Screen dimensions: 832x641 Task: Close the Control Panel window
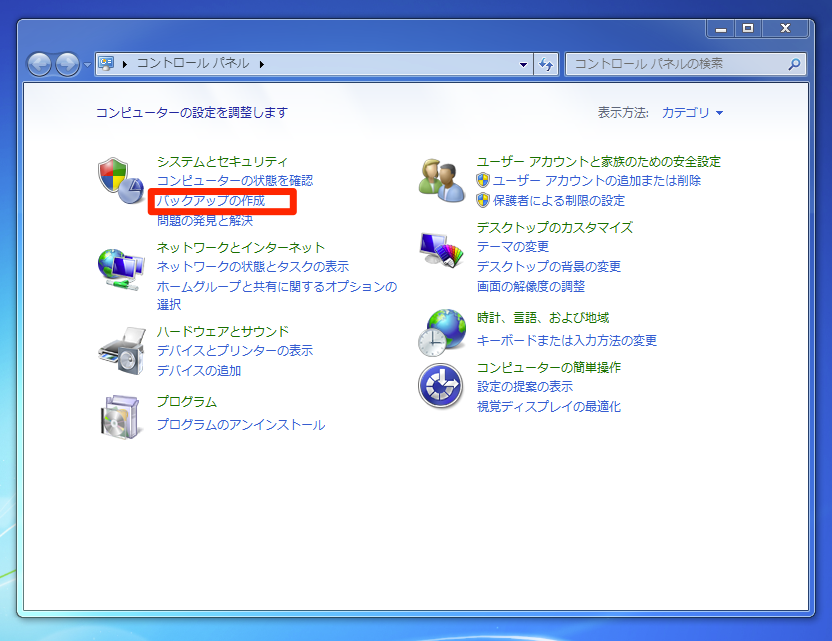(x=786, y=29)
